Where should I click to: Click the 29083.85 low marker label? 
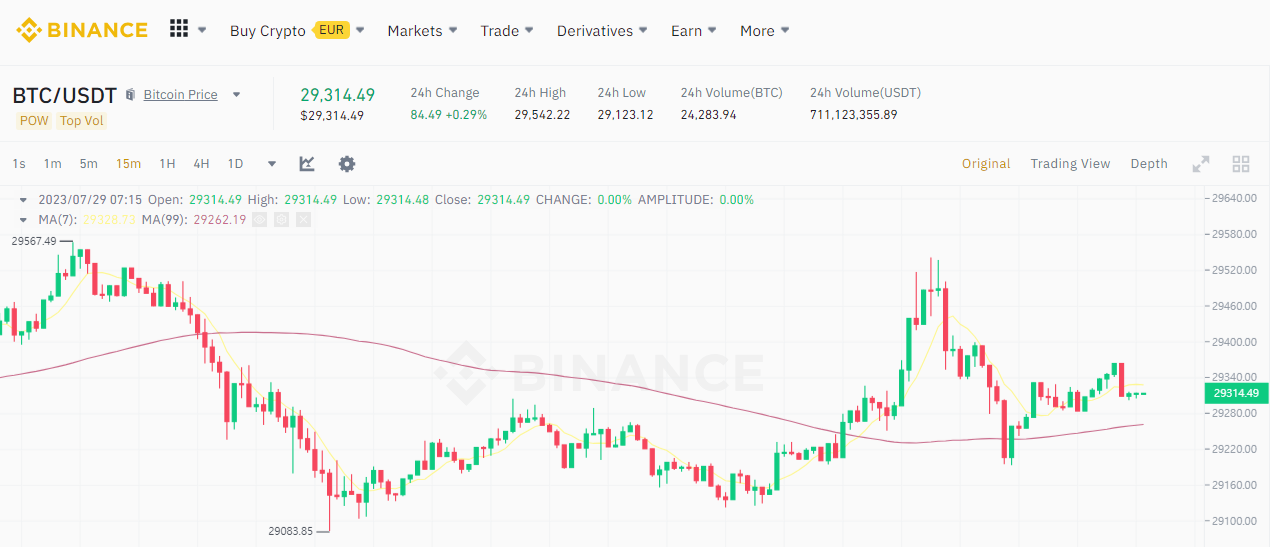tap(290, 531)
